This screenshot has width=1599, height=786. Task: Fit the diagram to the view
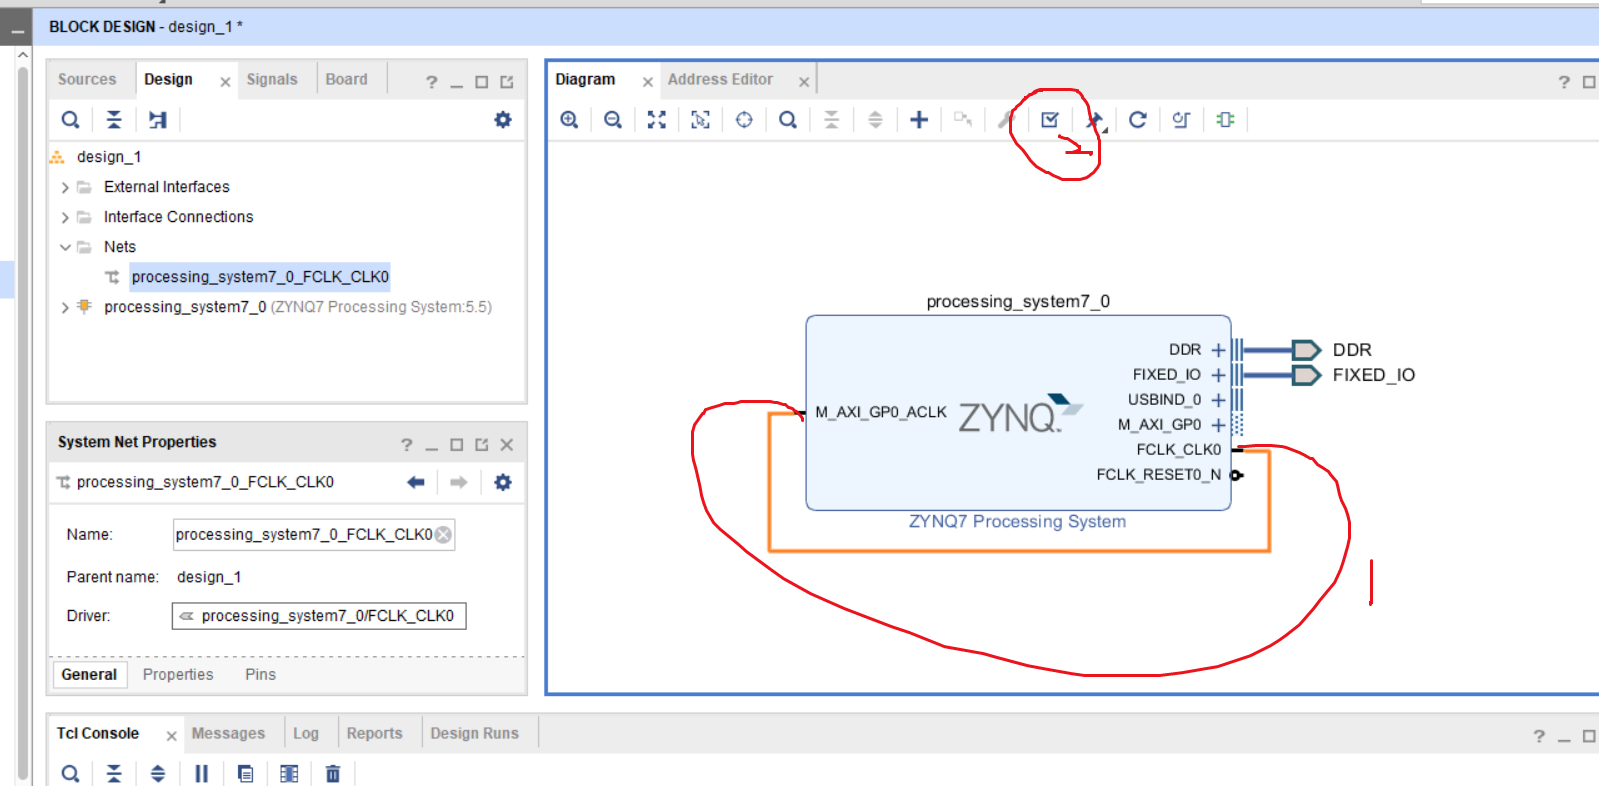656,120
